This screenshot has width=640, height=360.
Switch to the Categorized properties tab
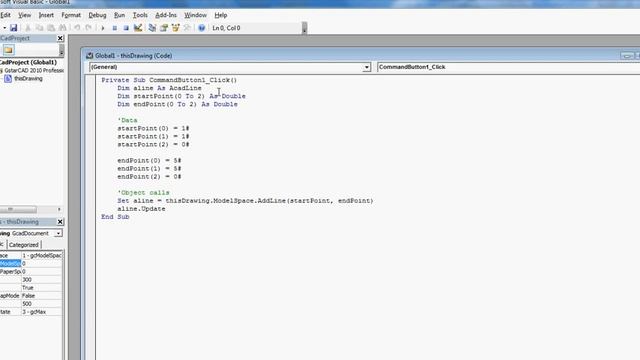pos(24,245)
